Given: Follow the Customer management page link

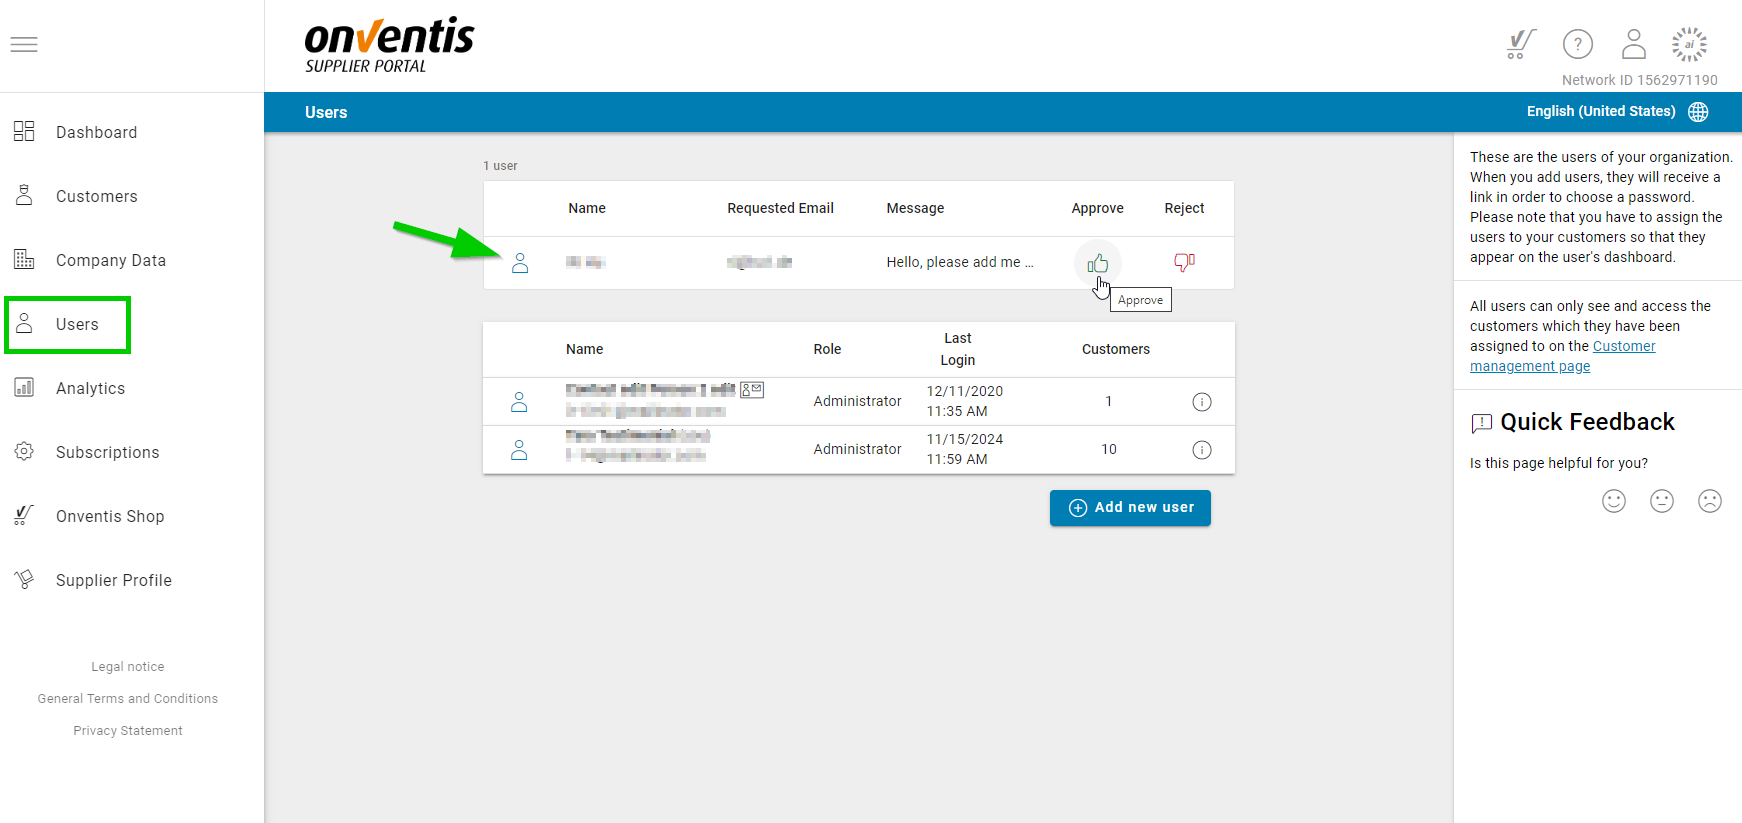Looking at the screenshot, I should pos(1562,356).
